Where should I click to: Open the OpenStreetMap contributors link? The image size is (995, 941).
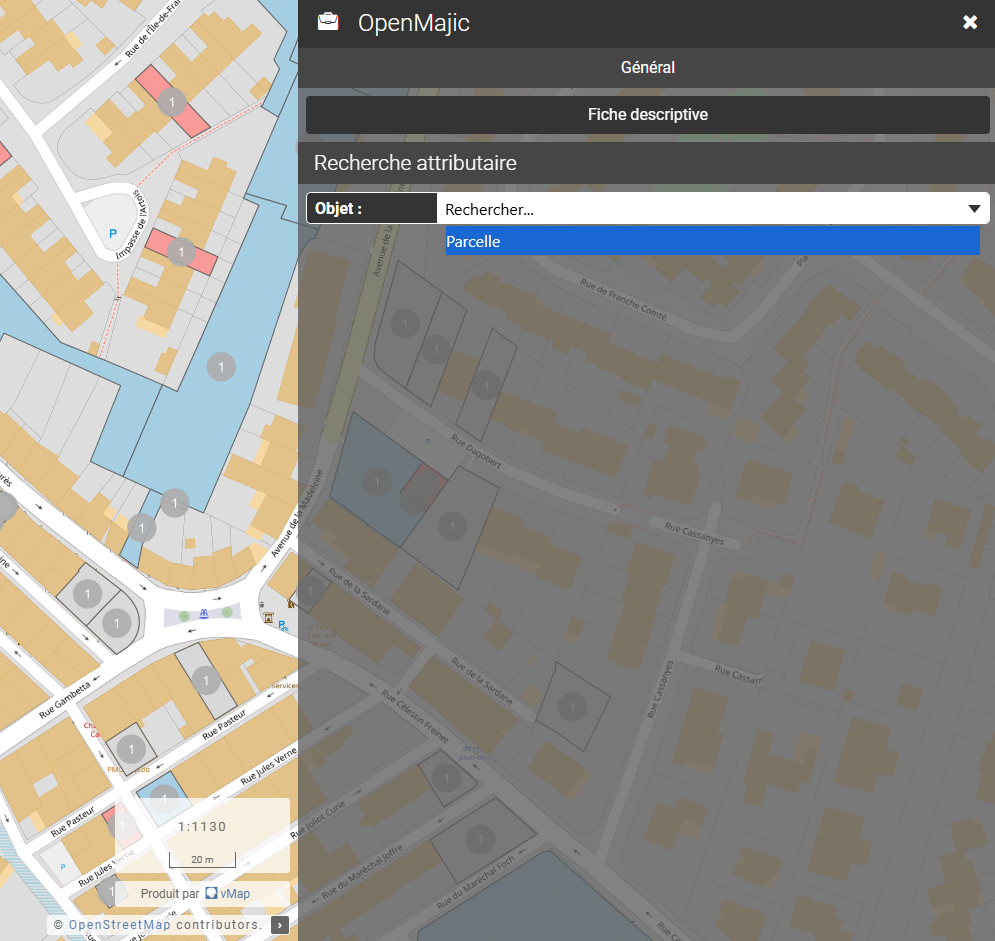(119, 925)
